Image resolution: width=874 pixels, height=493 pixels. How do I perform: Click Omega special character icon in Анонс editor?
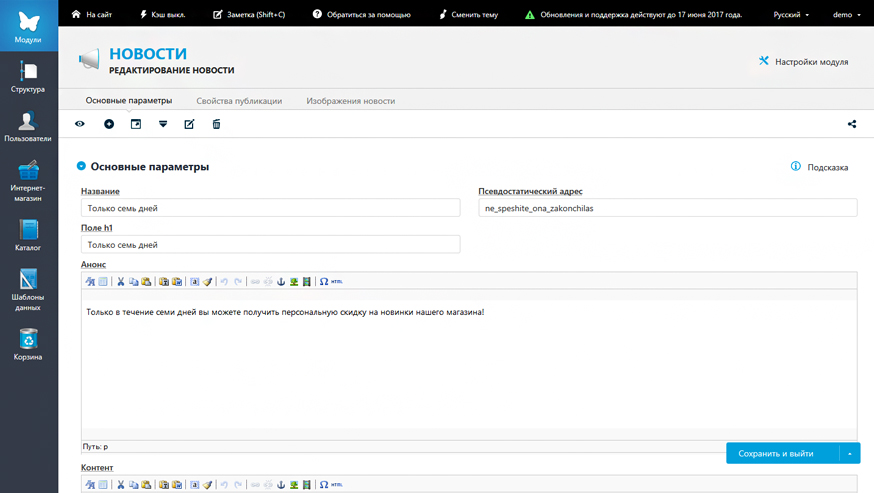324,282
